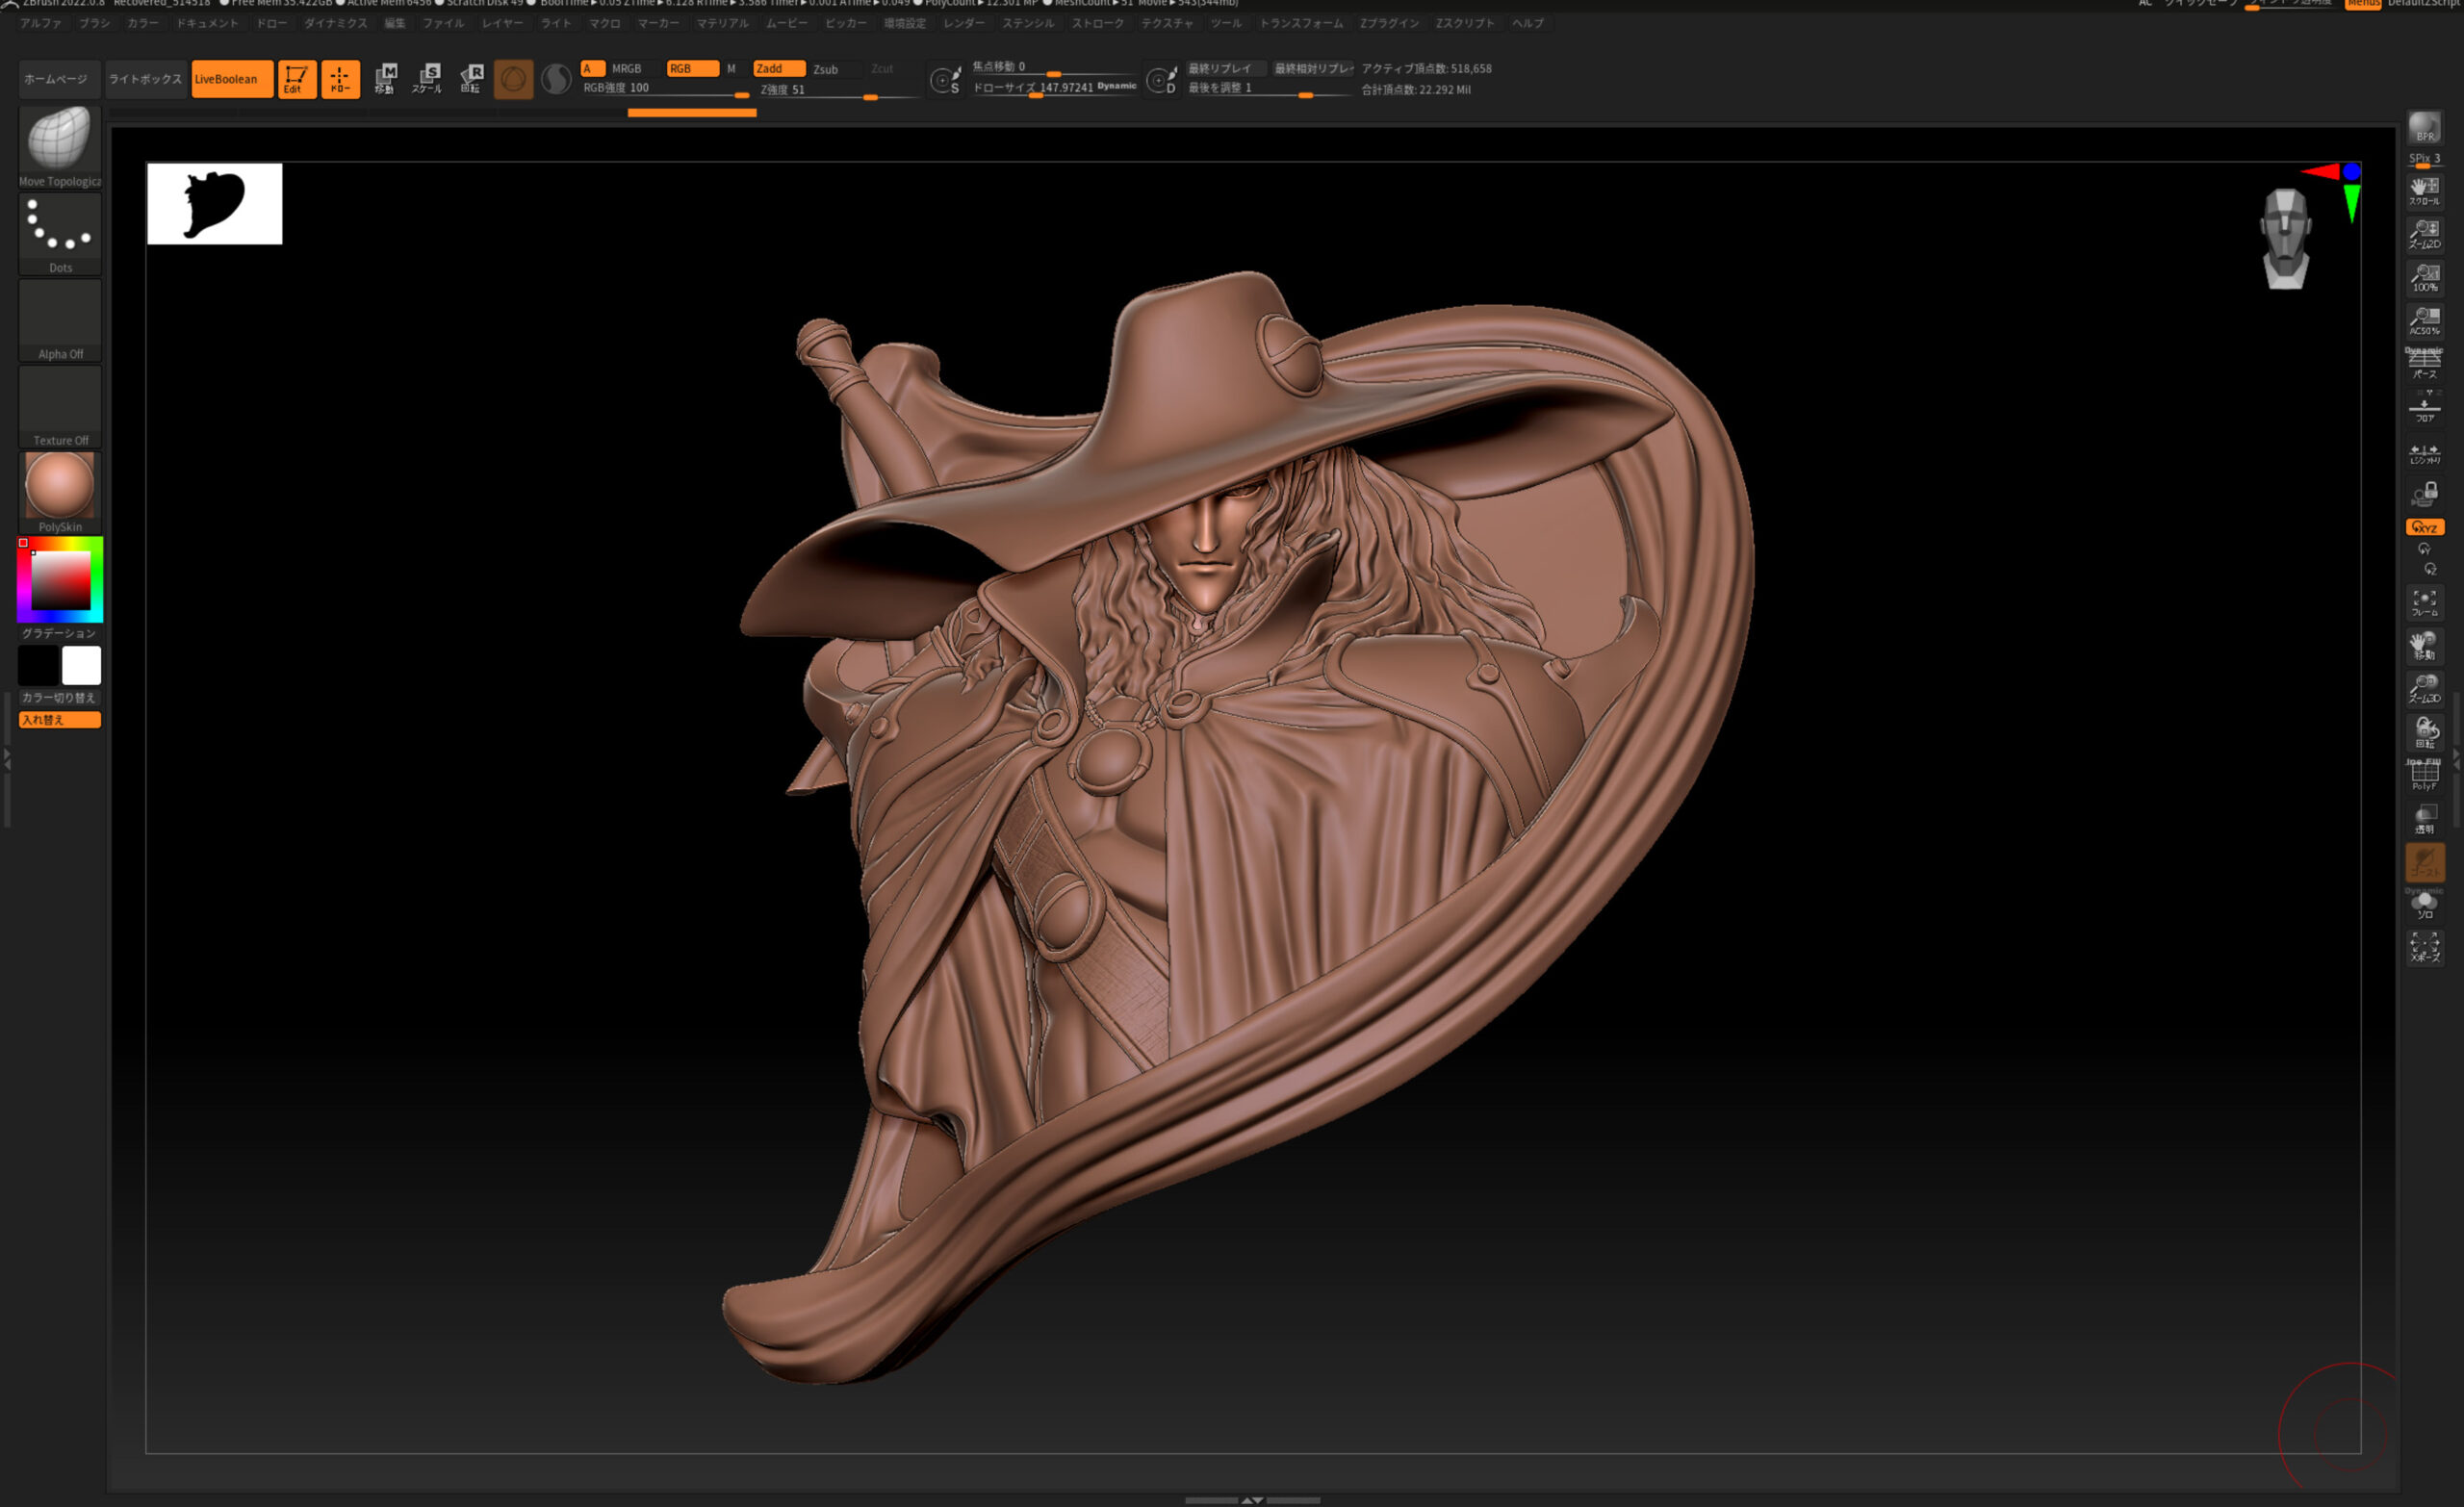
Task: Open the Alpha Off selector
Action: tap(60, 320)
